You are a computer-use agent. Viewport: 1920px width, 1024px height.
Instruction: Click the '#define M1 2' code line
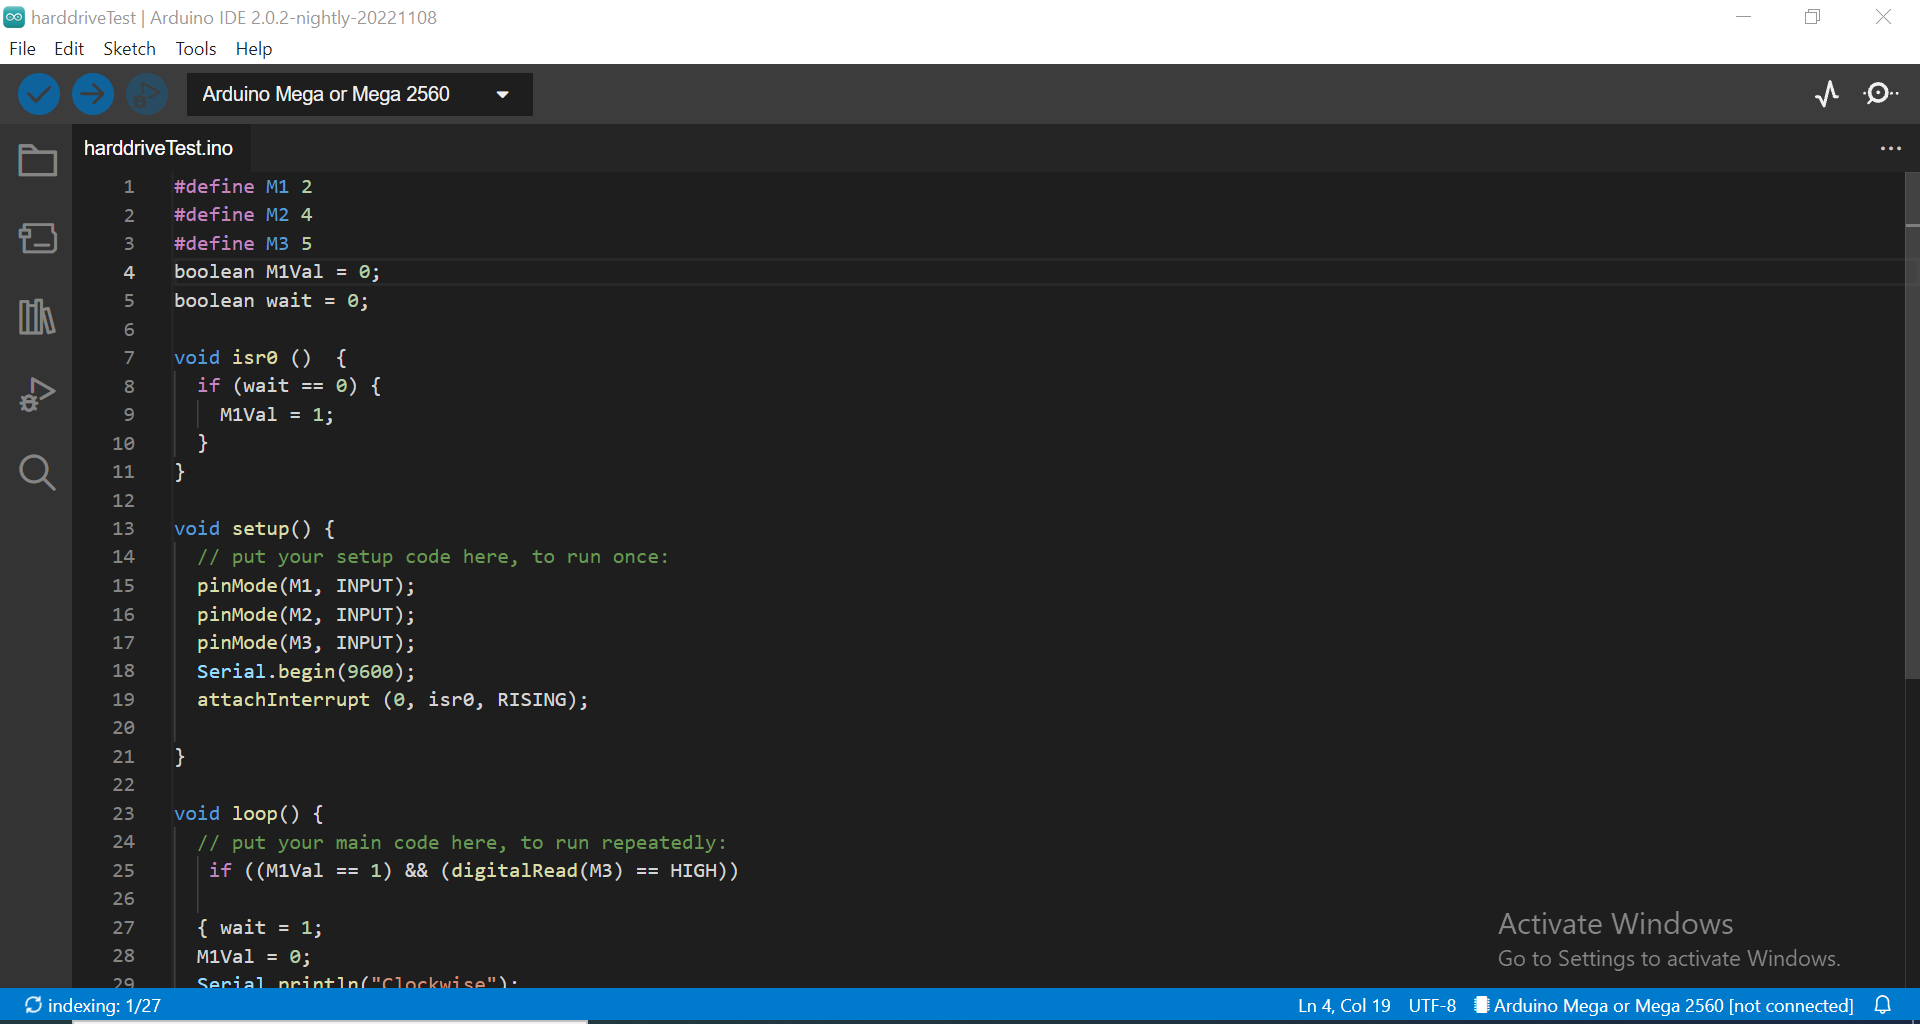point(243,186)
